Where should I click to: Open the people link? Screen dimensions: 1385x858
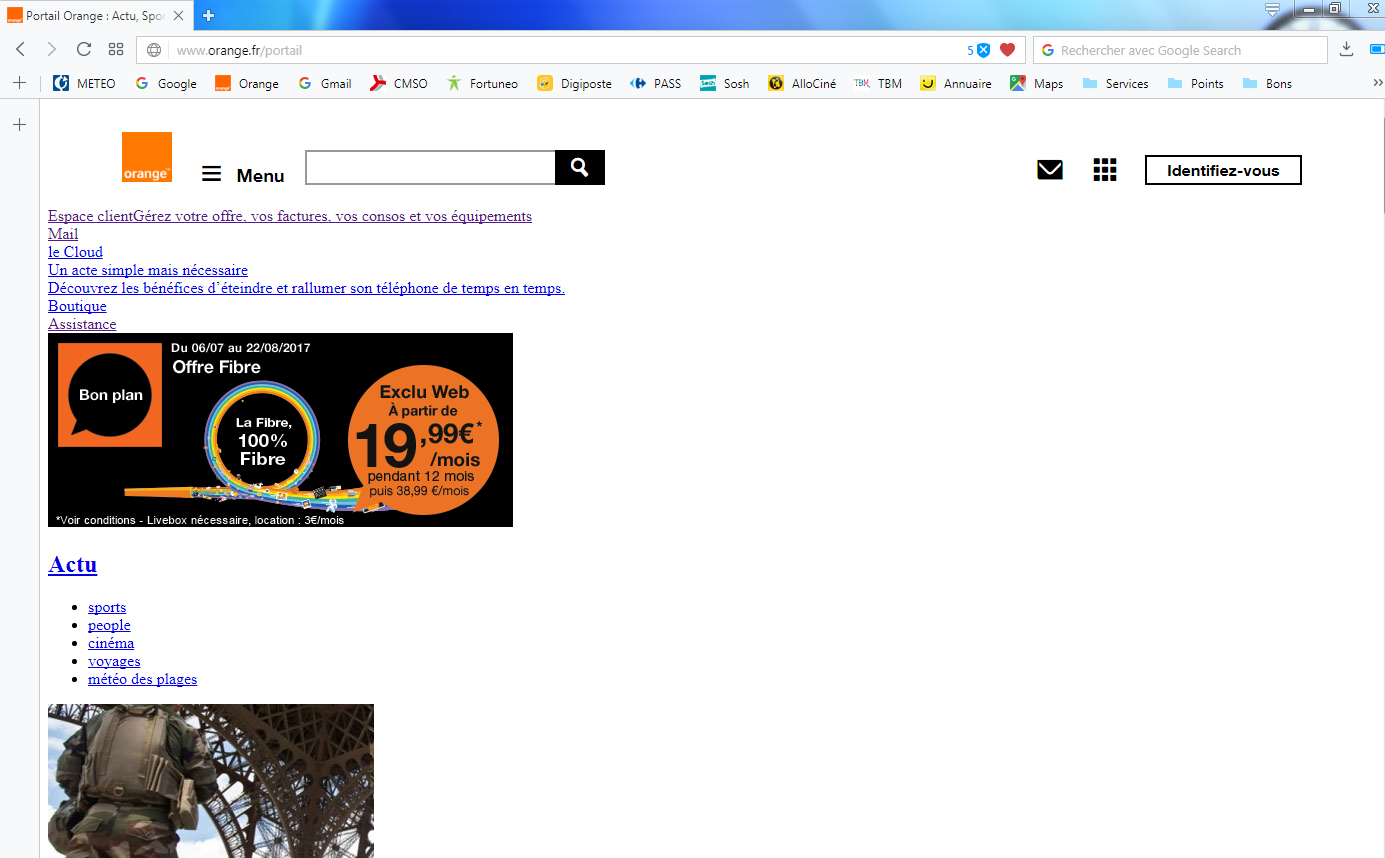[x=109, y=625]
